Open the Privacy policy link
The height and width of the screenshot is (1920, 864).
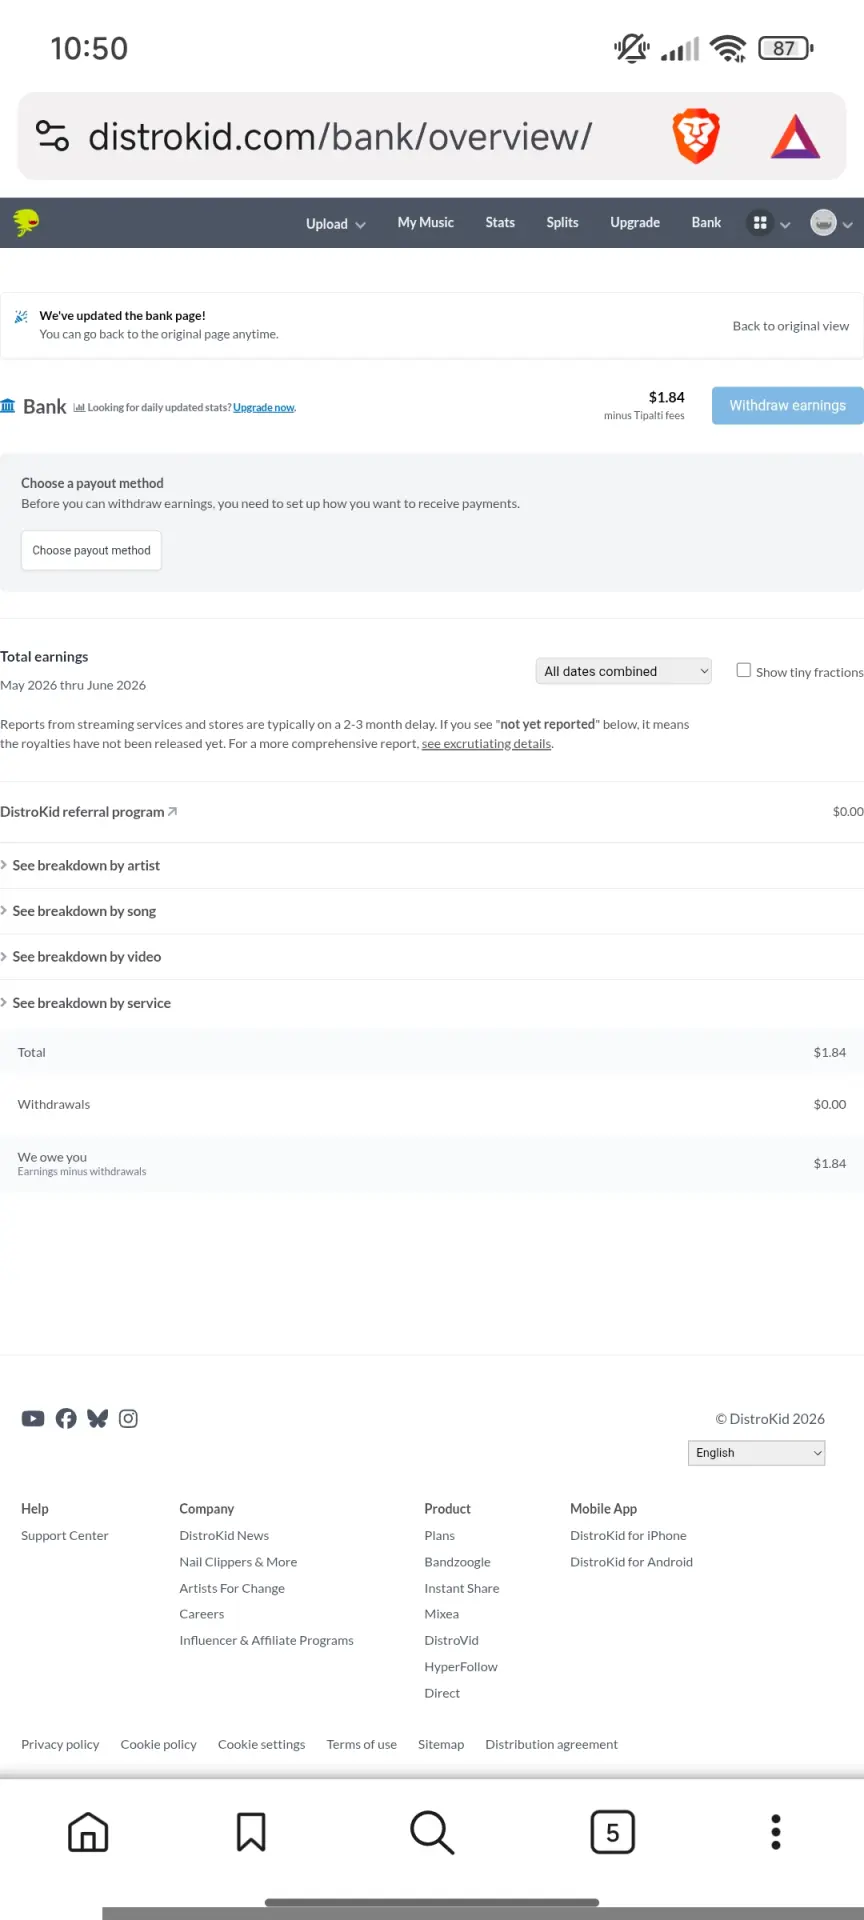pos(60,1744)
